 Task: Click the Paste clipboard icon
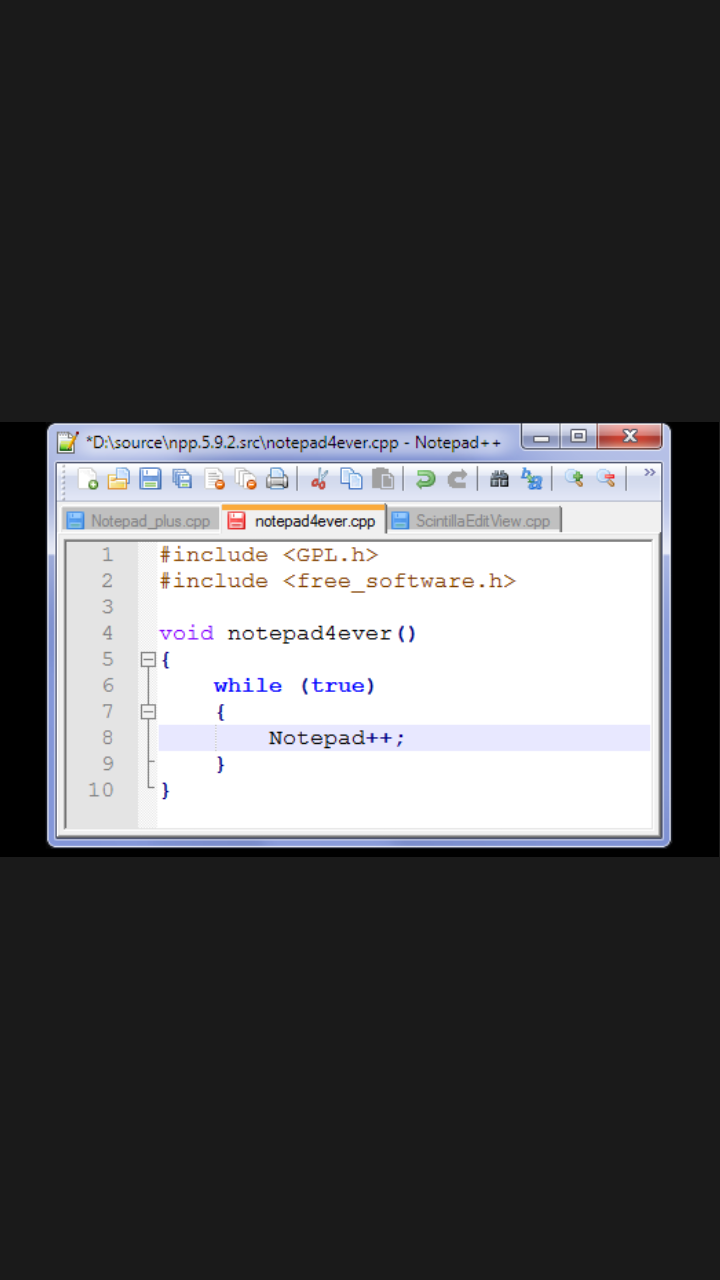coord(382,479)
